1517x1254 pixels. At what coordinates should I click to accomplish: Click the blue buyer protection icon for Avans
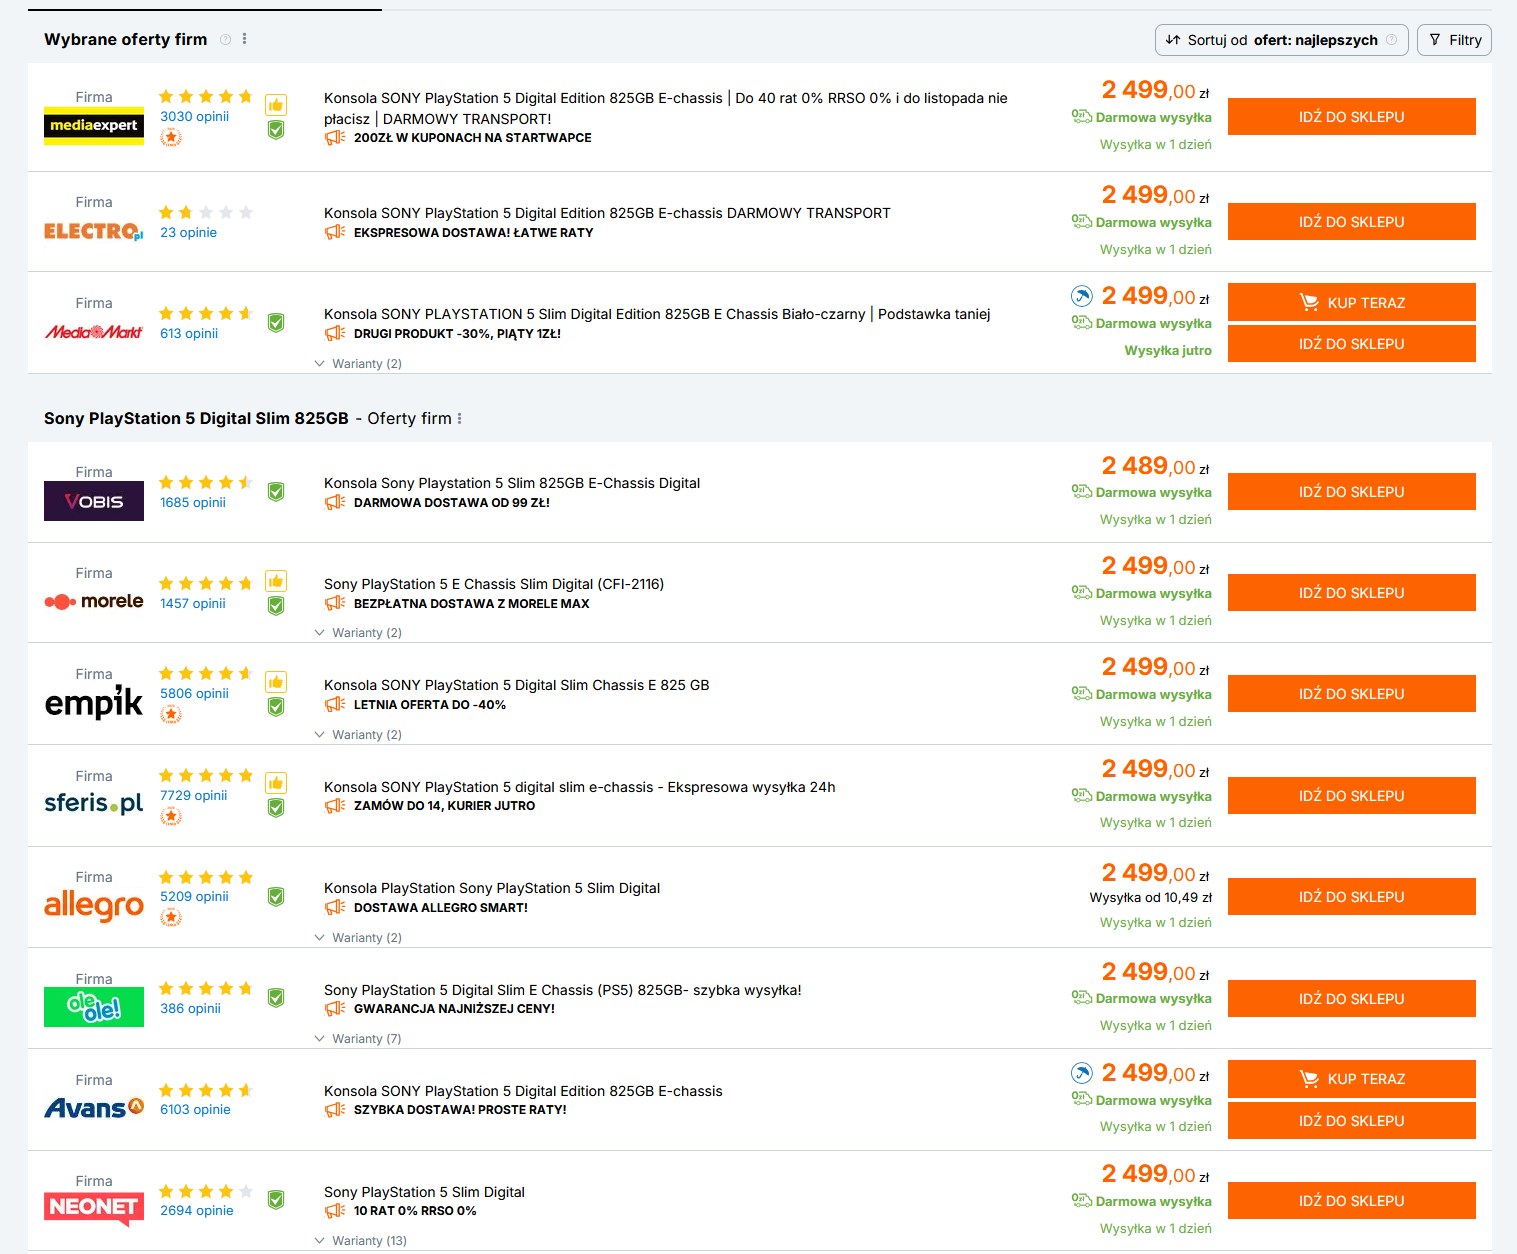tap(1082, 1073)
